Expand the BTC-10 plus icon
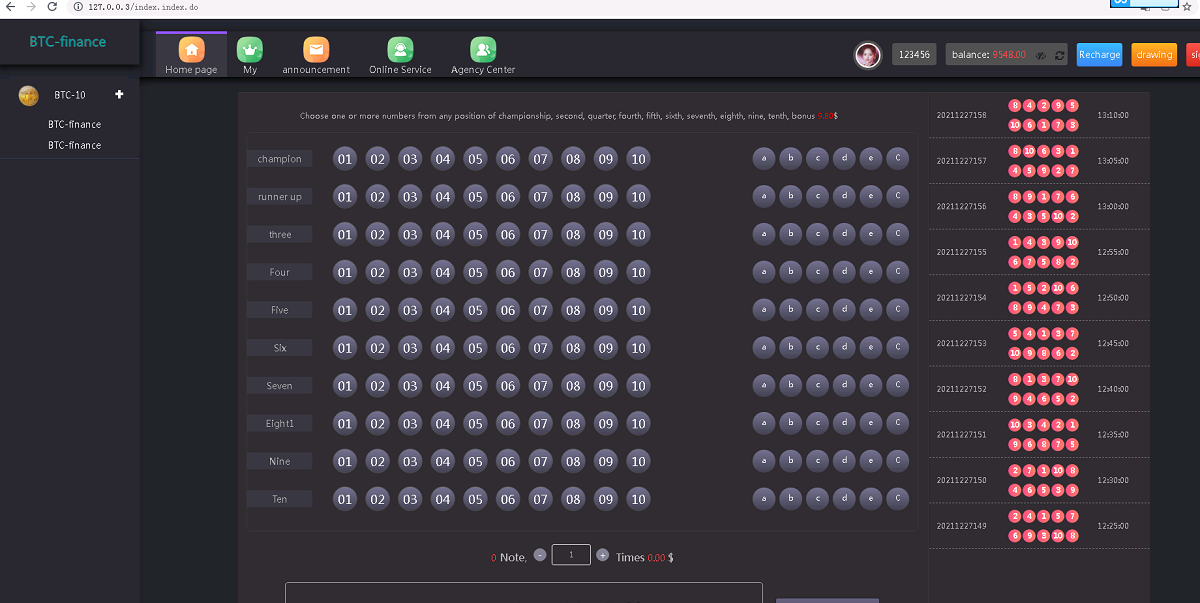Screen dimensions: 1200x603 point(120,95)
